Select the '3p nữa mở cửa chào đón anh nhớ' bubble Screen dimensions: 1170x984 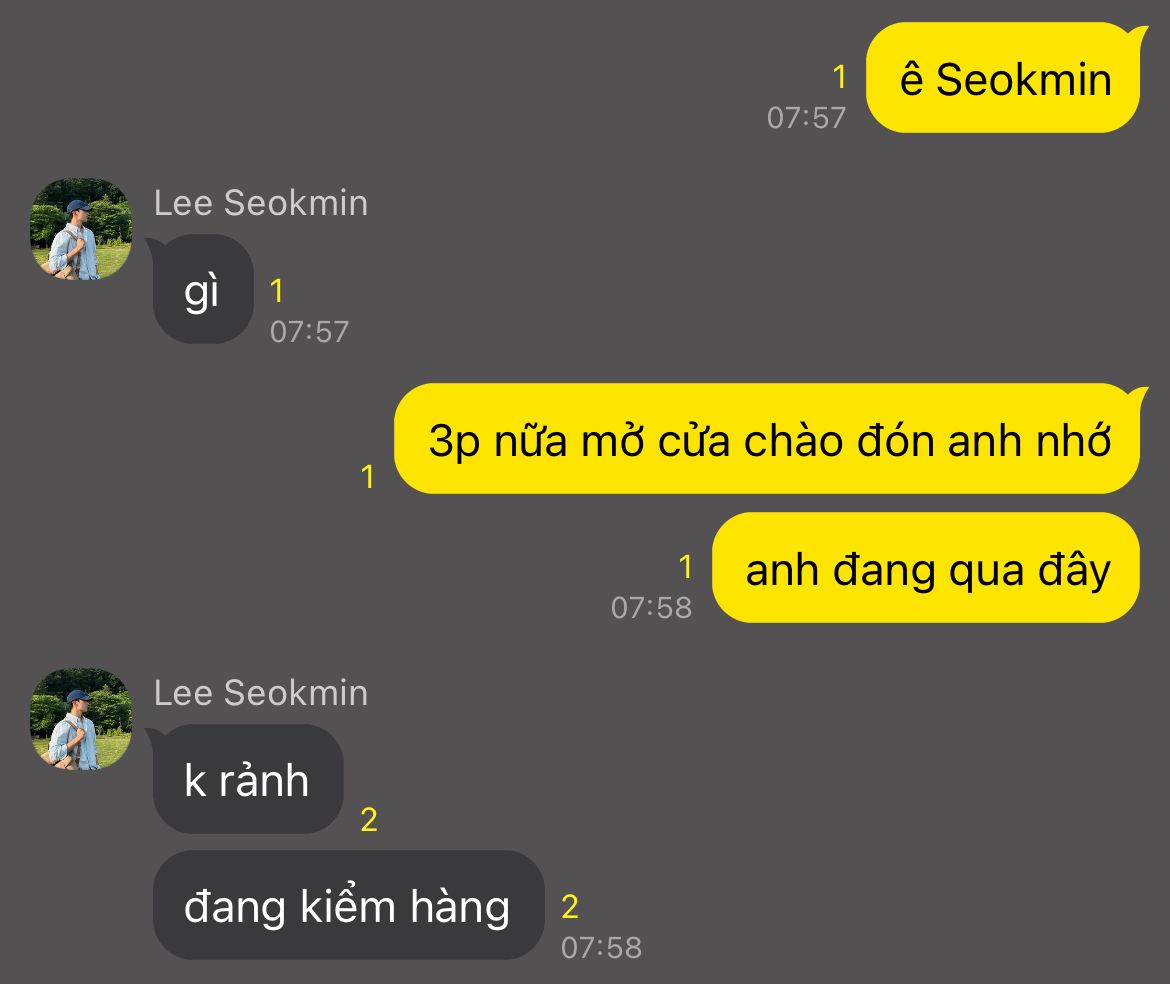[767, 439]
